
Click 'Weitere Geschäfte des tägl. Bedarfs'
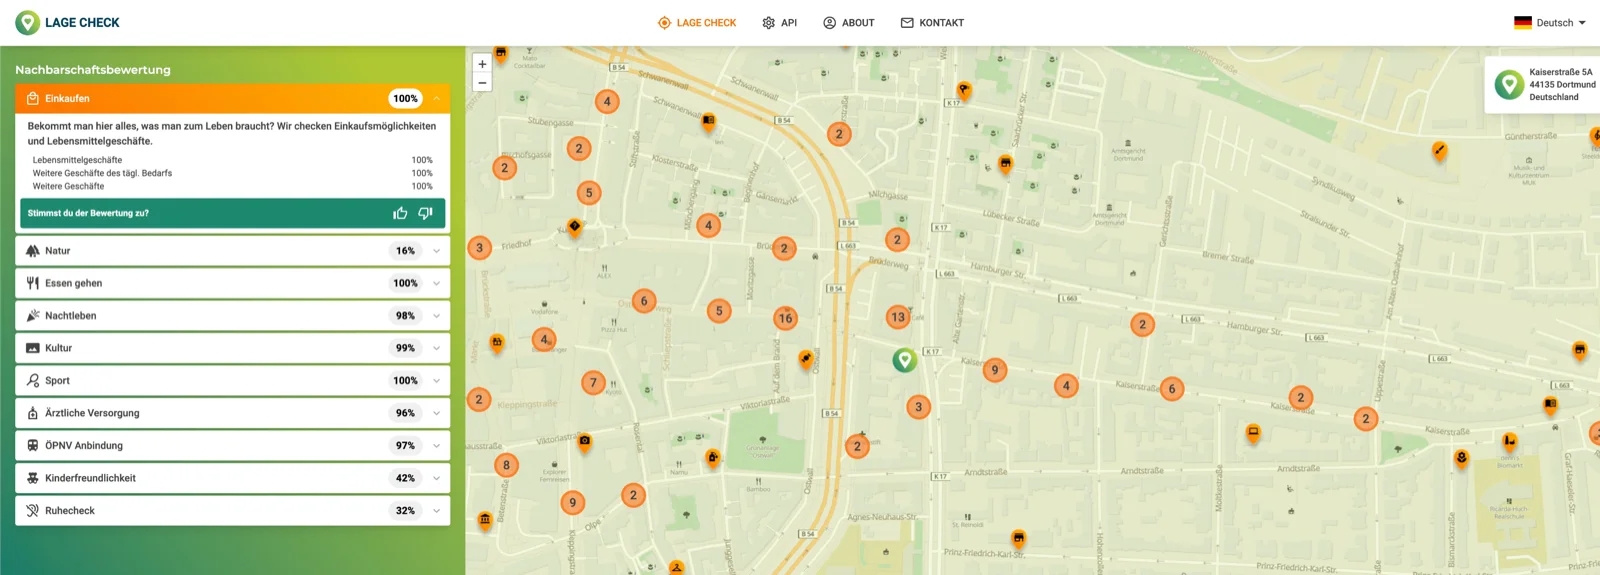pos(102,173)
